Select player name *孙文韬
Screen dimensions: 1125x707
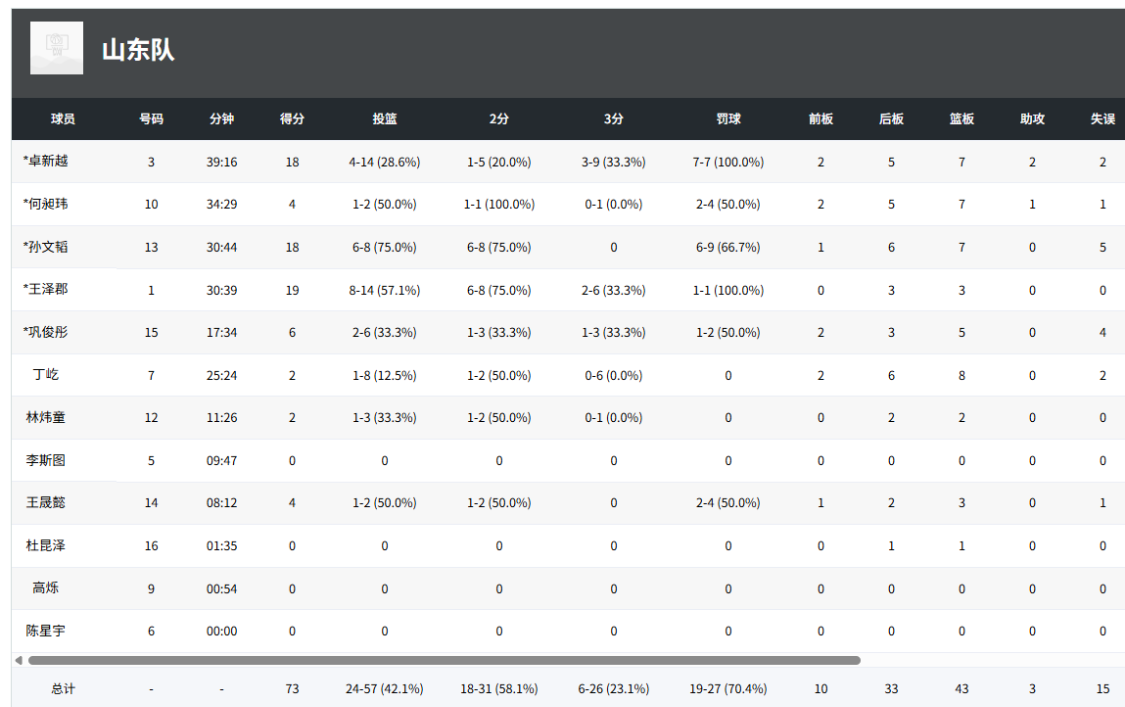[45, 247]
